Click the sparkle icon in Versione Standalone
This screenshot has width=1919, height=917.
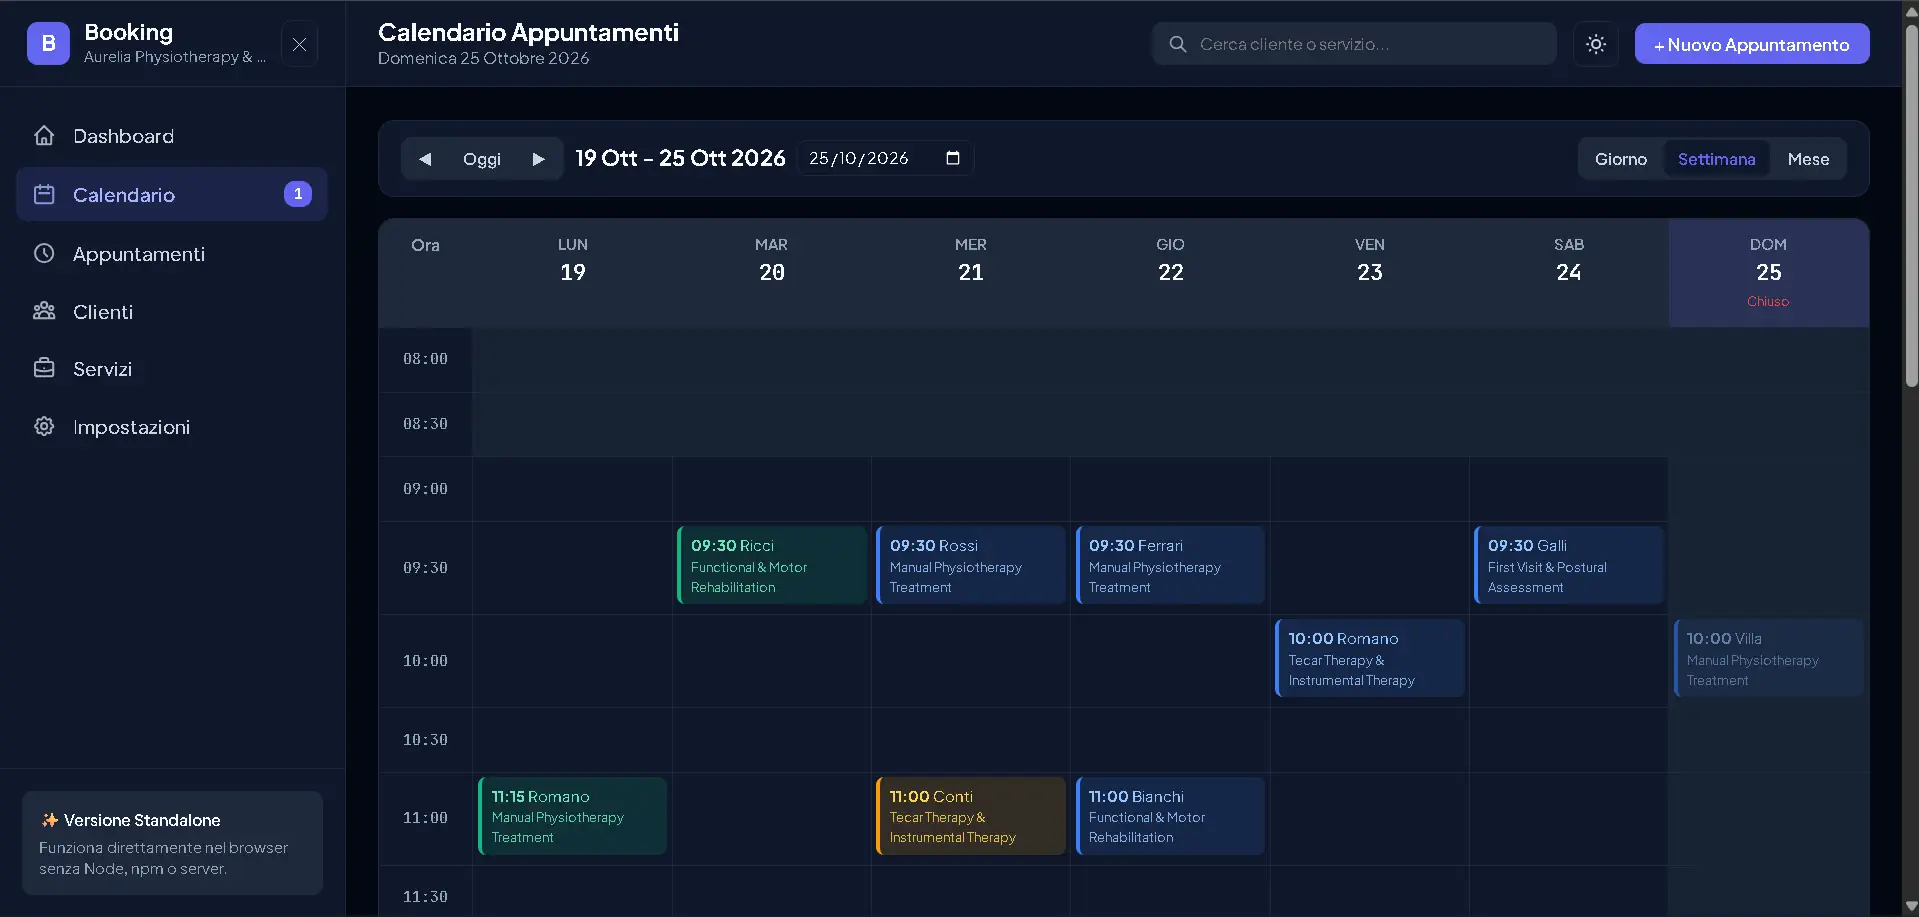[x=49, y=820]
